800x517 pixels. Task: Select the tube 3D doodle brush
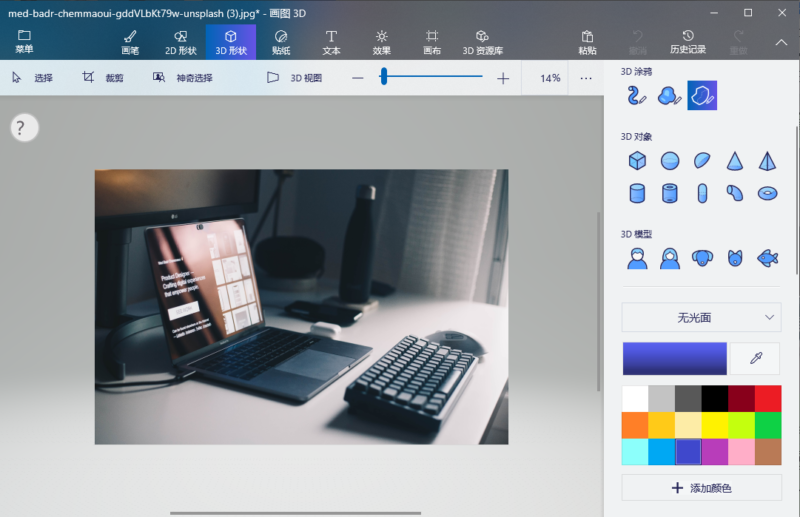(637, 95)
